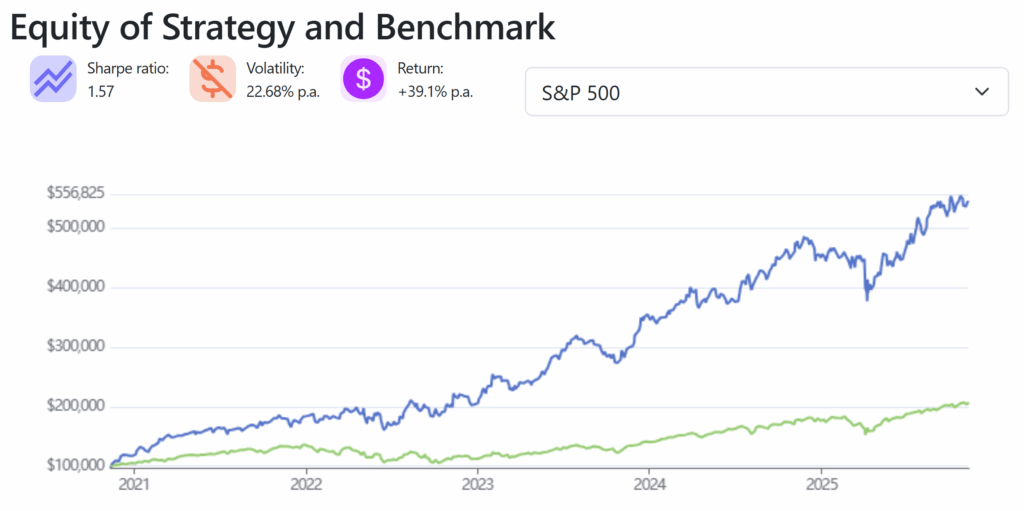The image size is (1024, 511).
Task: Click the $300,000 y-axis label
Action: 75,347
